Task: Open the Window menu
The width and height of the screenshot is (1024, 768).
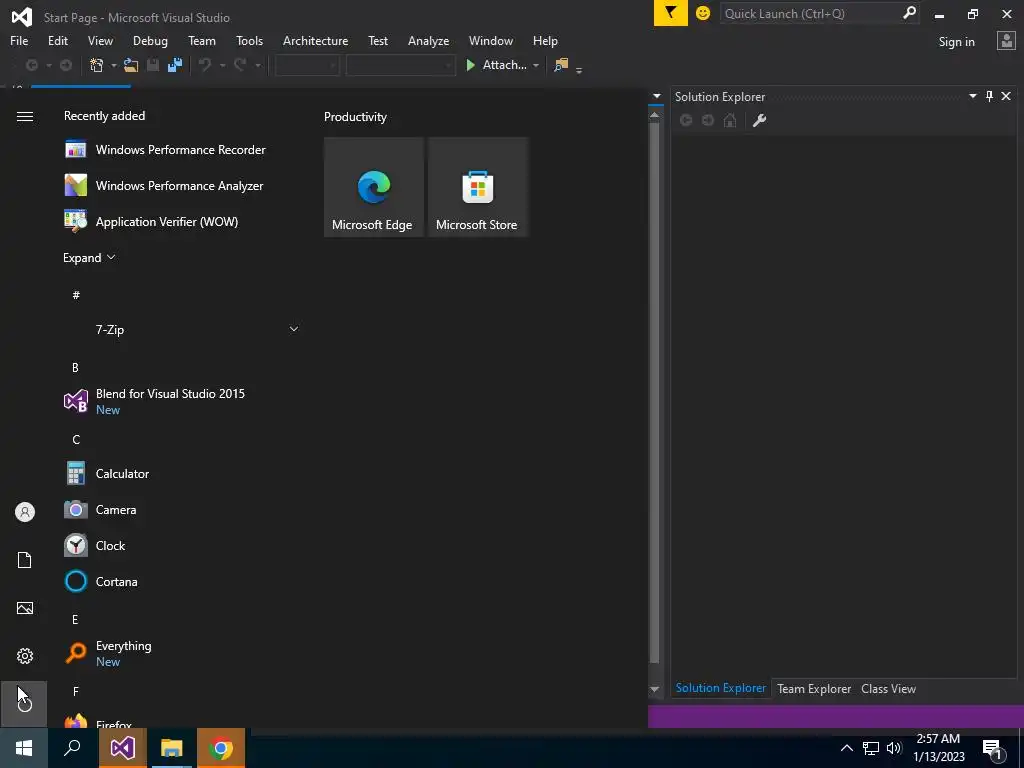Action: coord(490,40)
